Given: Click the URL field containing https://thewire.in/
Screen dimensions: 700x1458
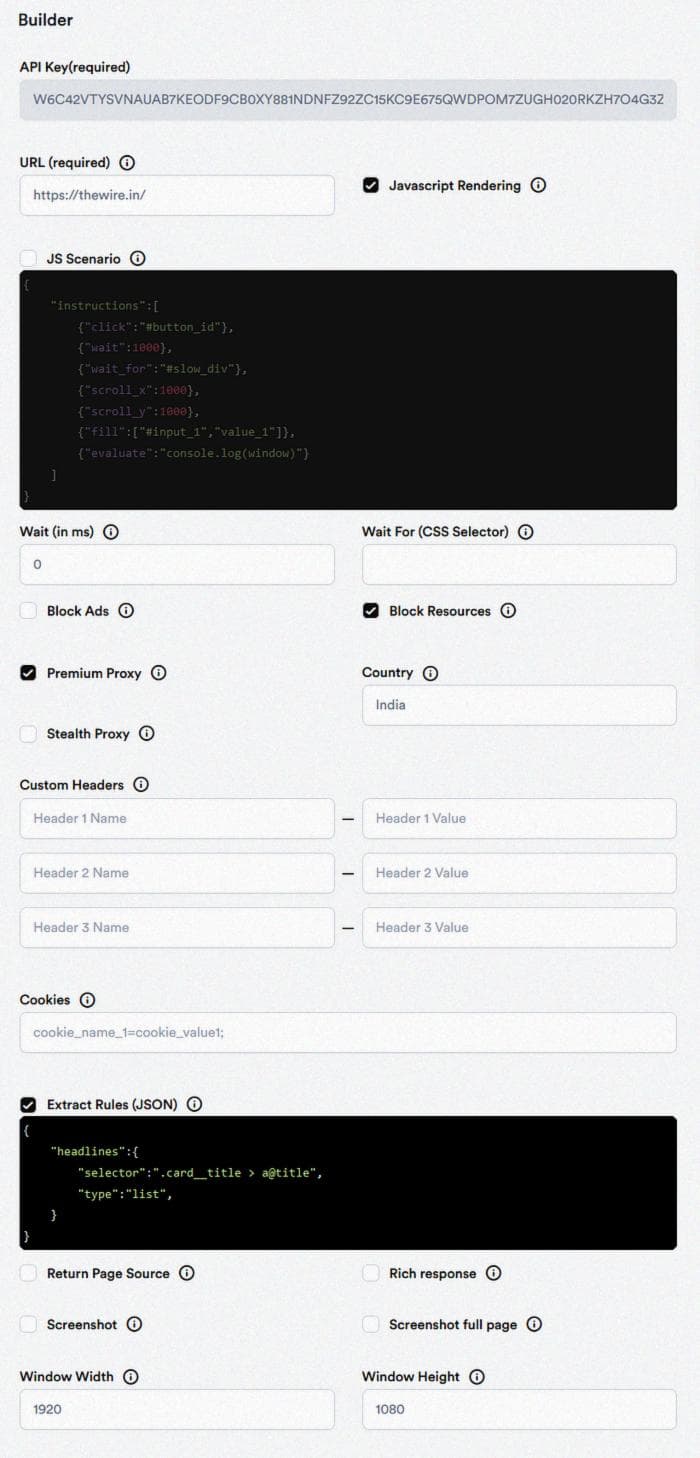Looking at the screenshot, I should click(177, 195).
